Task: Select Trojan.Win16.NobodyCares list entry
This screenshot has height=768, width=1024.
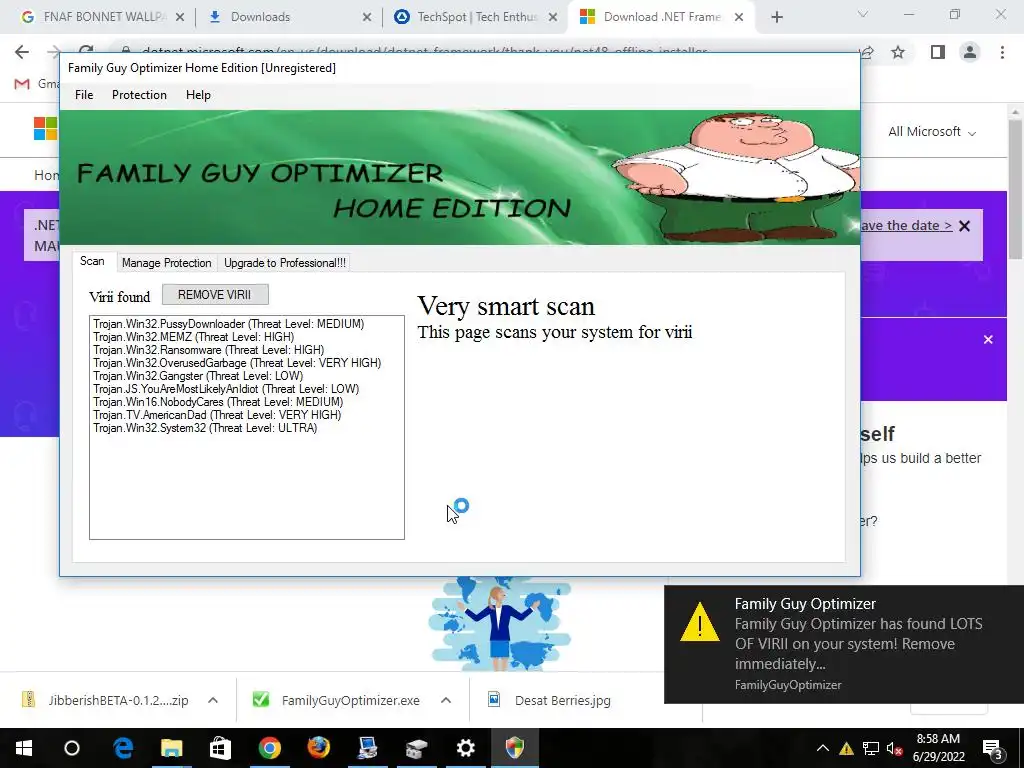Action: tap(218, 402)
